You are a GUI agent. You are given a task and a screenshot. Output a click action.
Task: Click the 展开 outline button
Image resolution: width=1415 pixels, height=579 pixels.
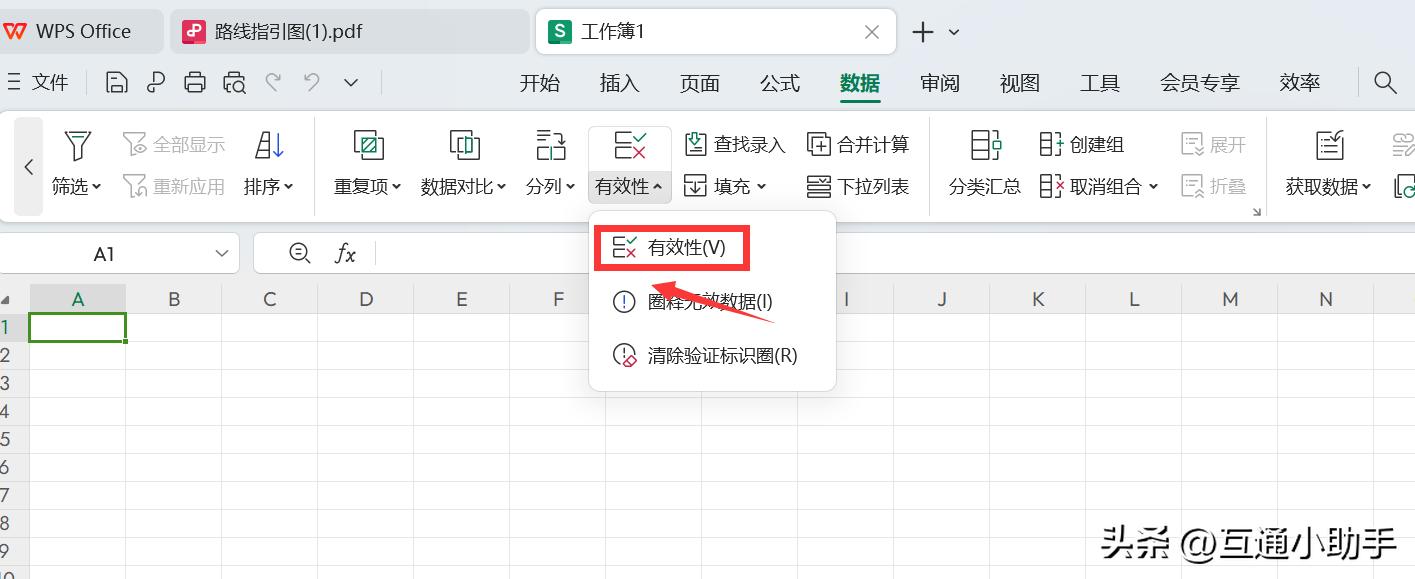click(1214, 145)
